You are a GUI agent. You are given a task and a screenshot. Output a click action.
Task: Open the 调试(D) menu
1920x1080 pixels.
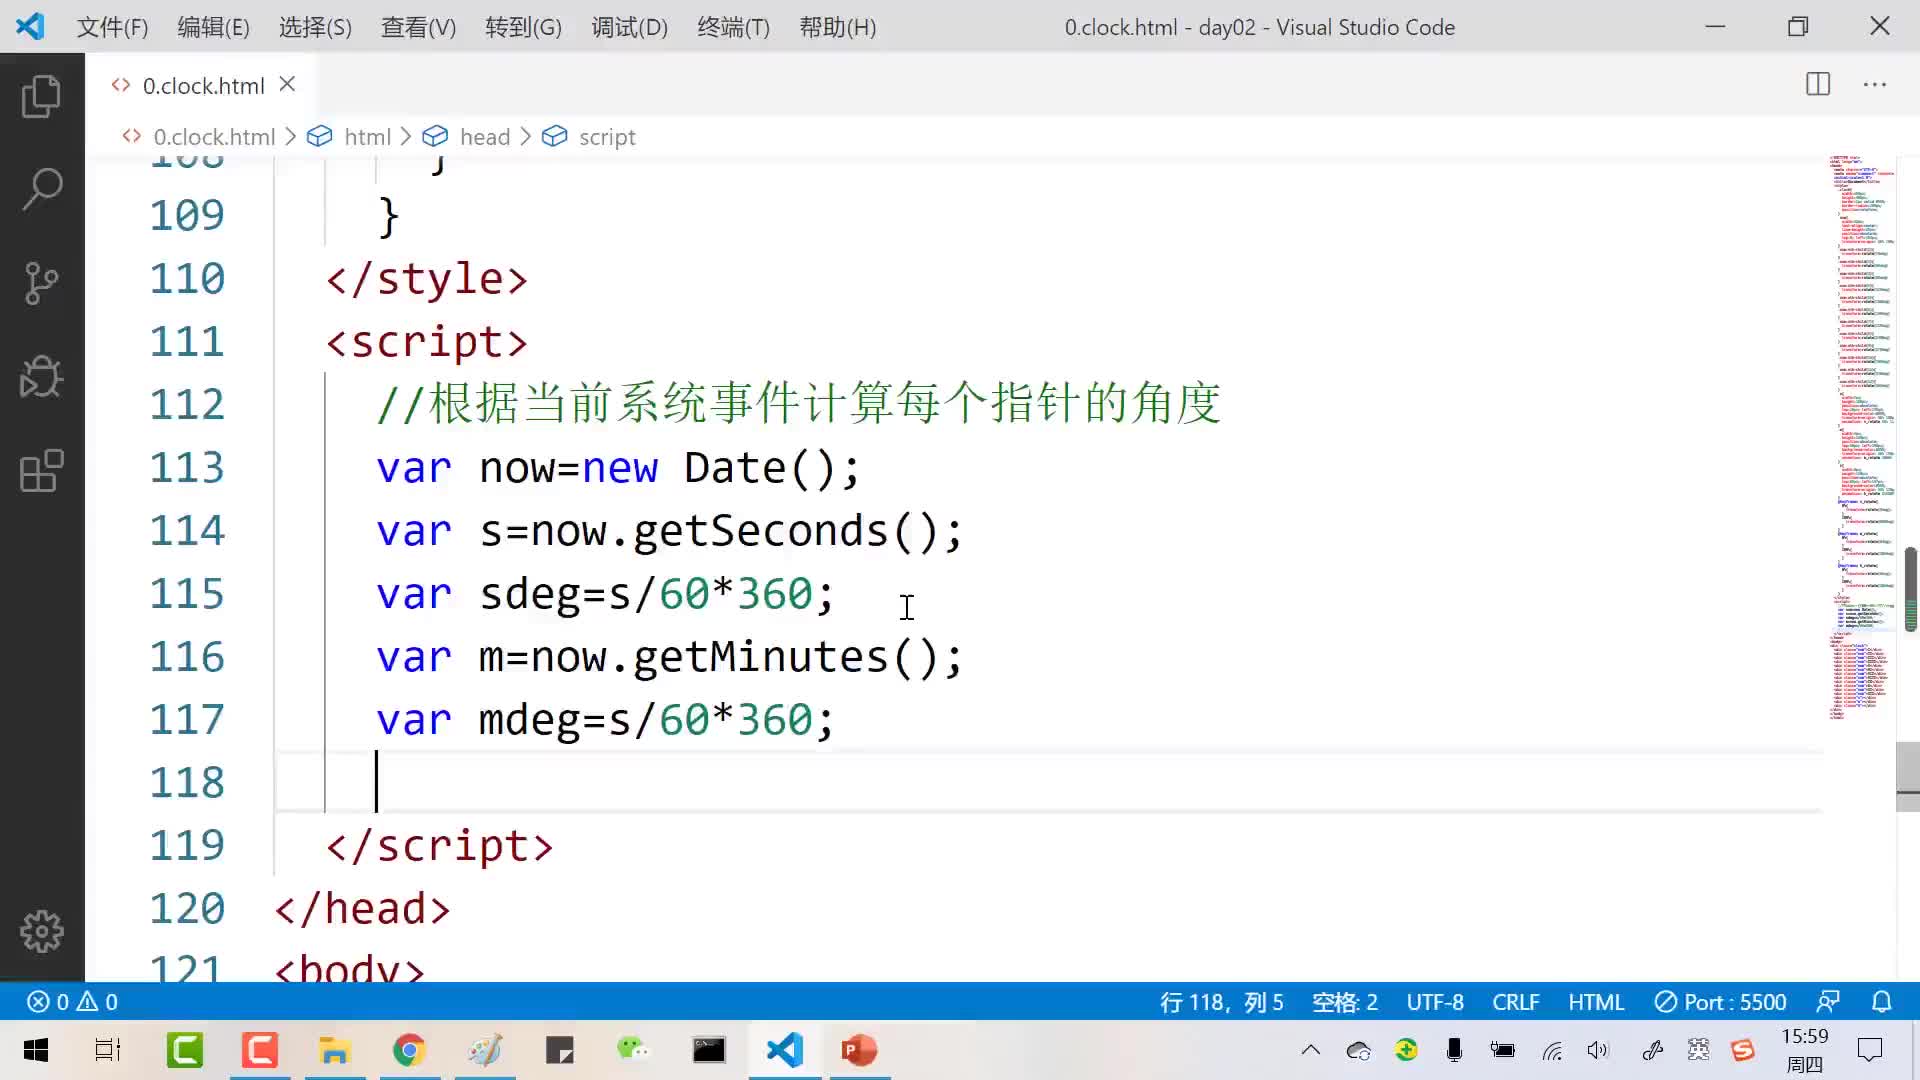629,27
